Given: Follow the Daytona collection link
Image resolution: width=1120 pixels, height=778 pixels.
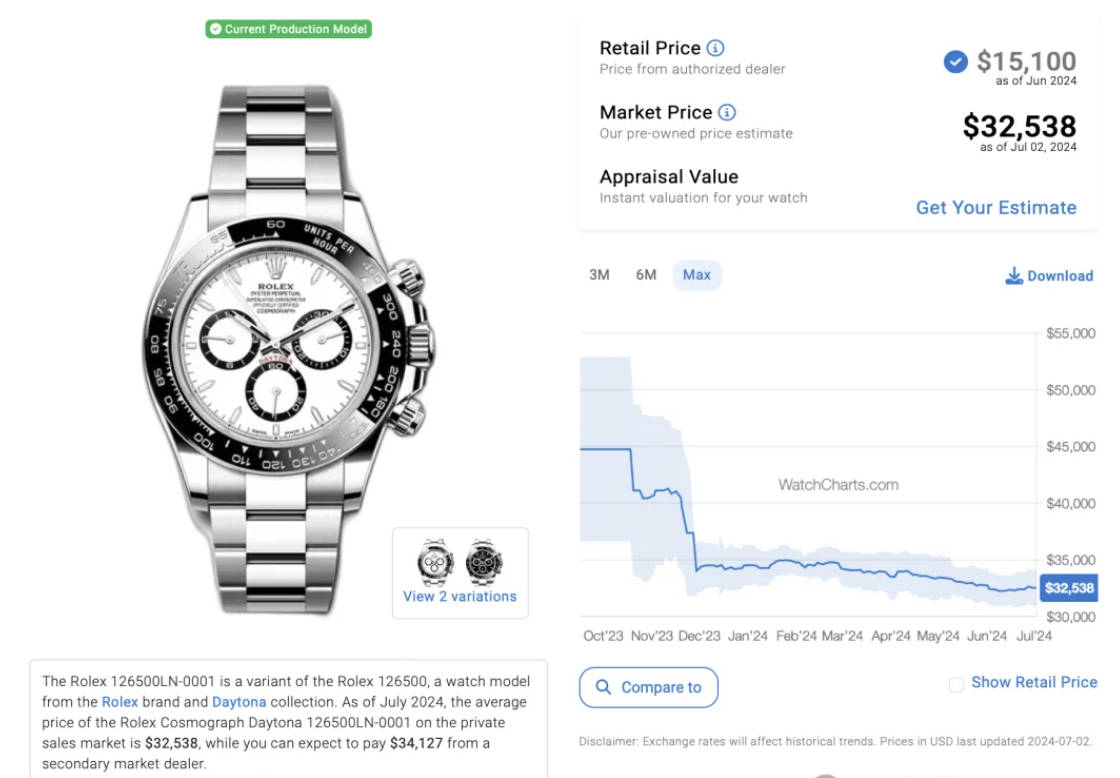Looking at the screenshot, I should click(239, 702).
